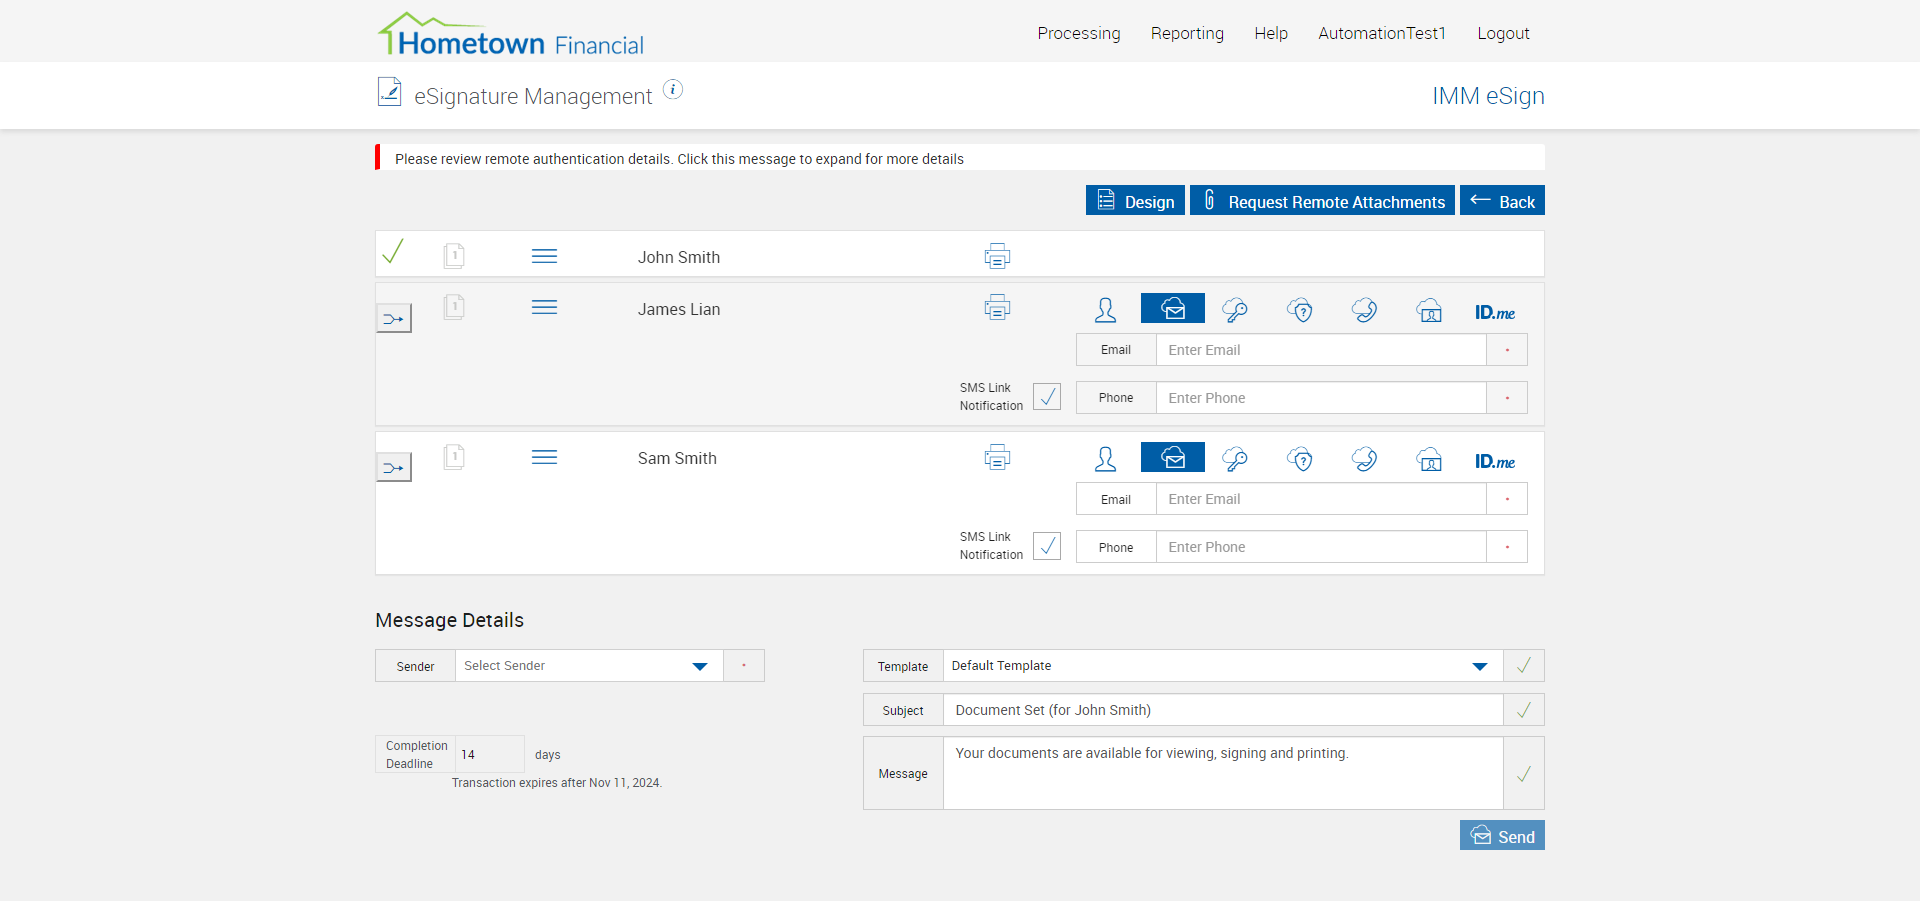Image resolution: width=1920 pixels, height=901 pixels.
Task: Click the Completion Deadline days field
Action: click(x=489, y=754)
